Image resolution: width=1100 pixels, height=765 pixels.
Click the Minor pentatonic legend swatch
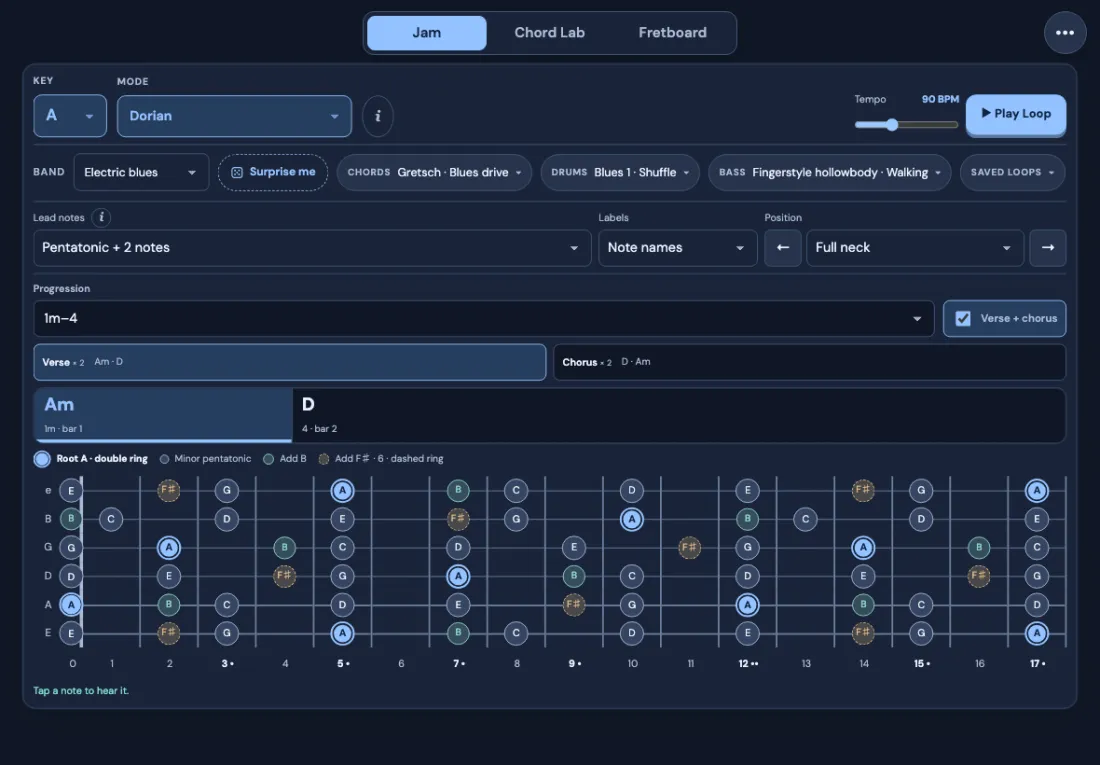(164, 459)
